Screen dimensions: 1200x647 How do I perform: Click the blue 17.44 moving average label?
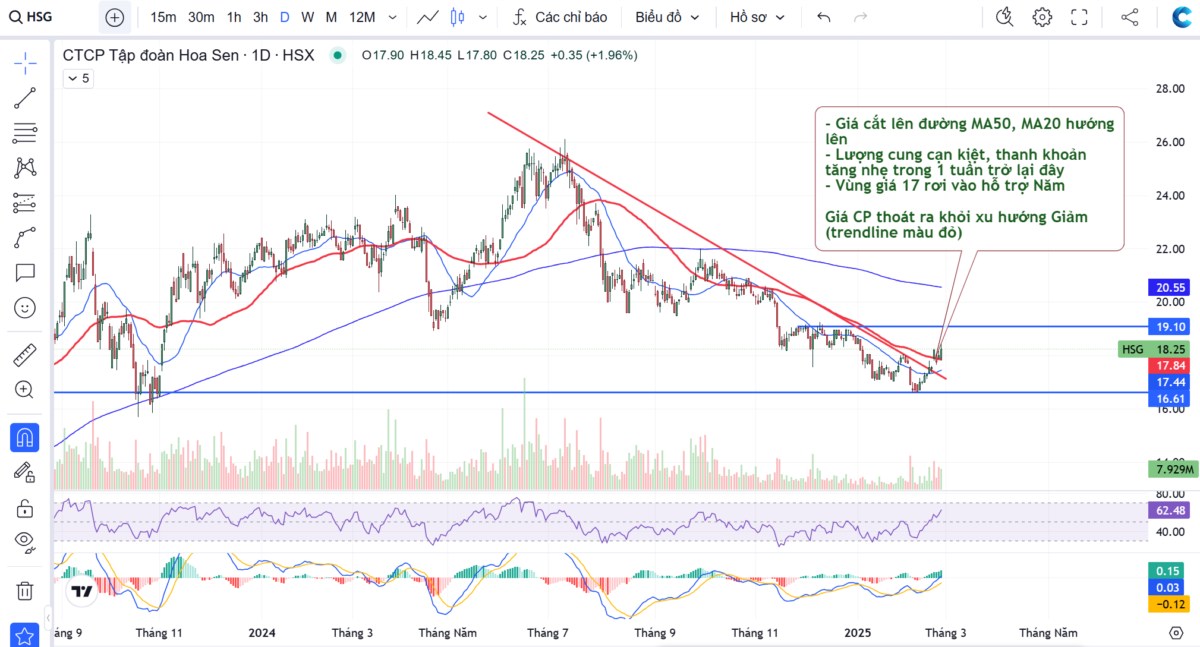click(x=1168, y=383)
